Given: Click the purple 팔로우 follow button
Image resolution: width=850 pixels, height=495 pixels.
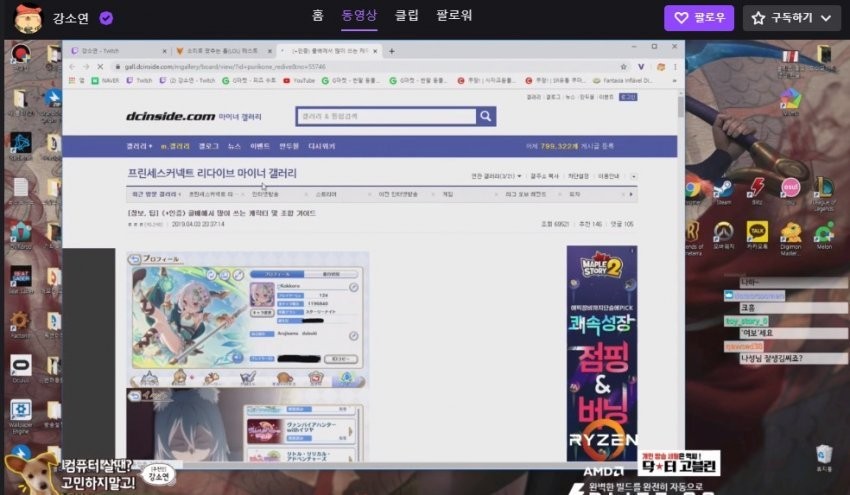Looking at the screenshot, I should tap(699, 18).
